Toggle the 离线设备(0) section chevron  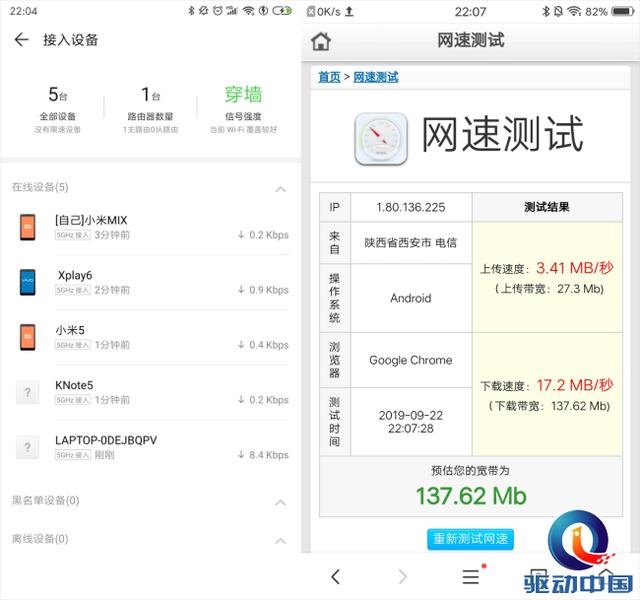click(280, 541)
